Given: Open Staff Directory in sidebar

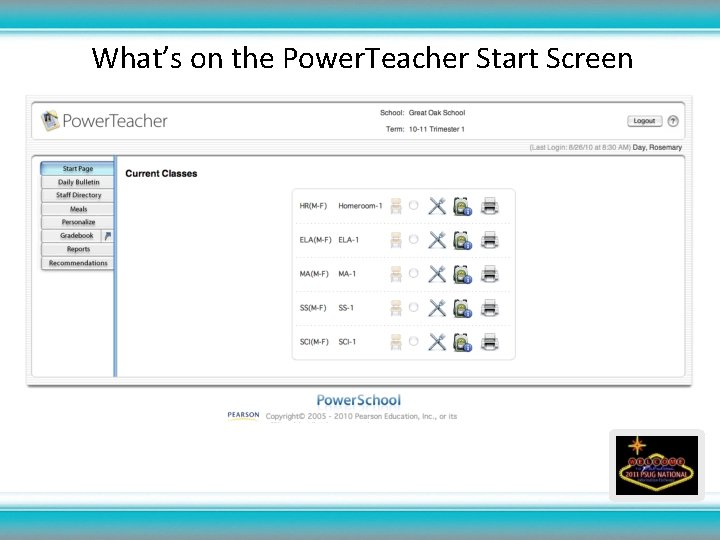Looking at the screenshot, I should 78,195.
